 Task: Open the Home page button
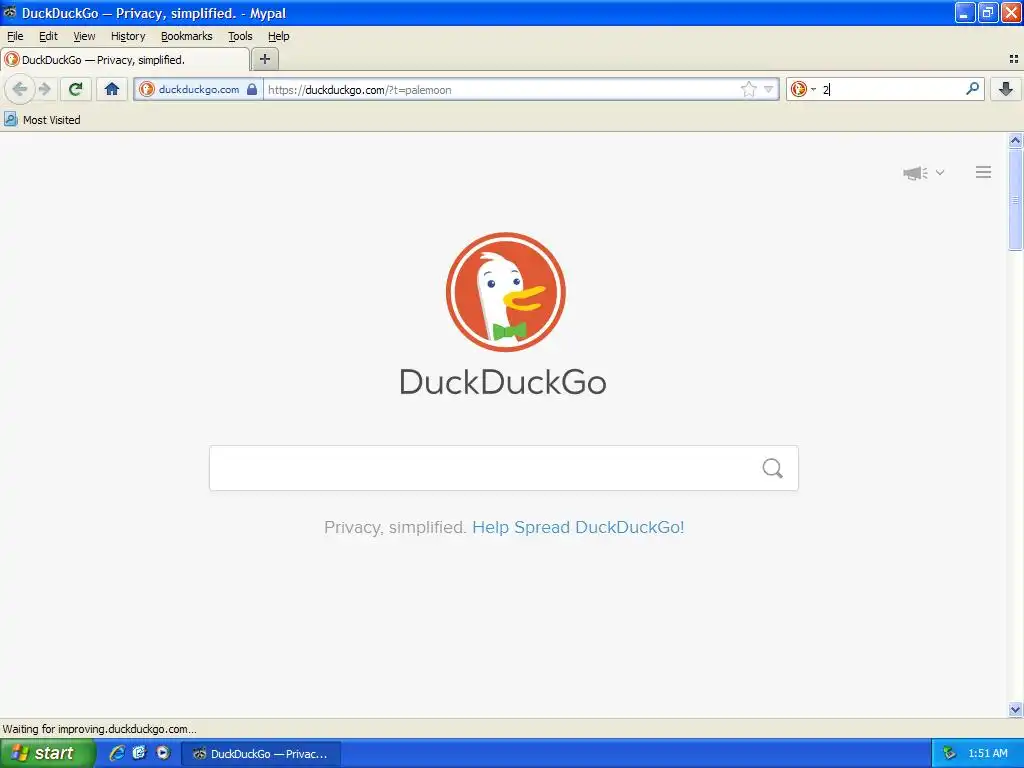[x=112, y=89]
